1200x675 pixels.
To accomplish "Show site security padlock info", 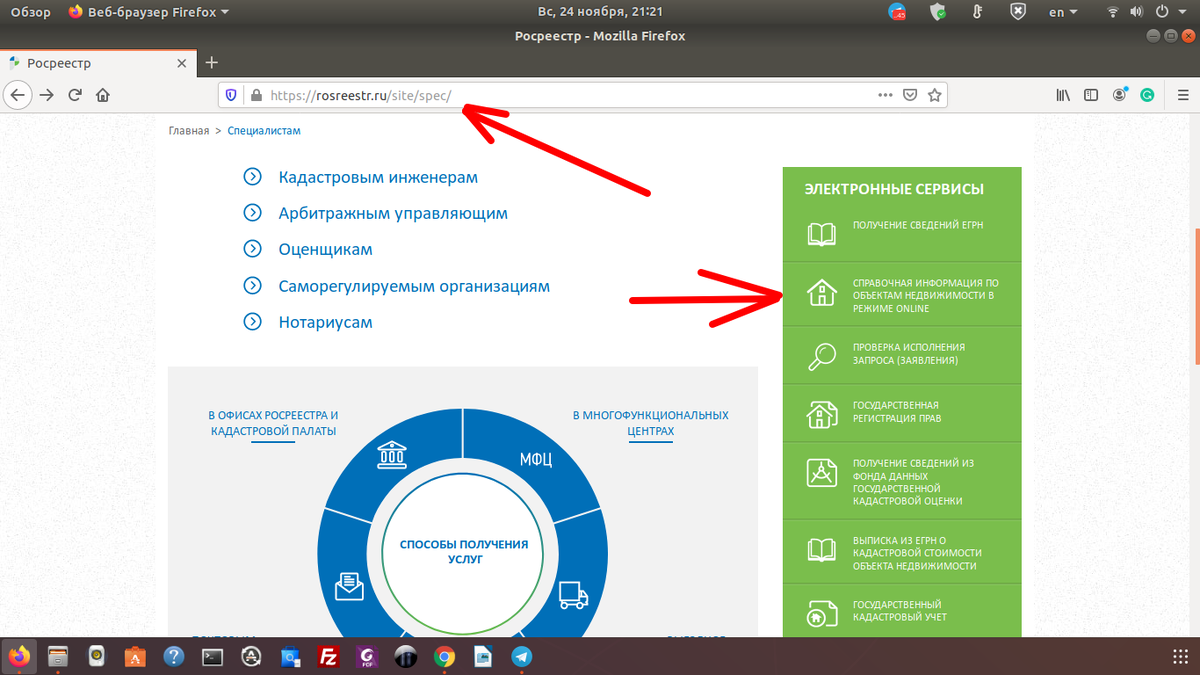I will [x=256, y=96].
